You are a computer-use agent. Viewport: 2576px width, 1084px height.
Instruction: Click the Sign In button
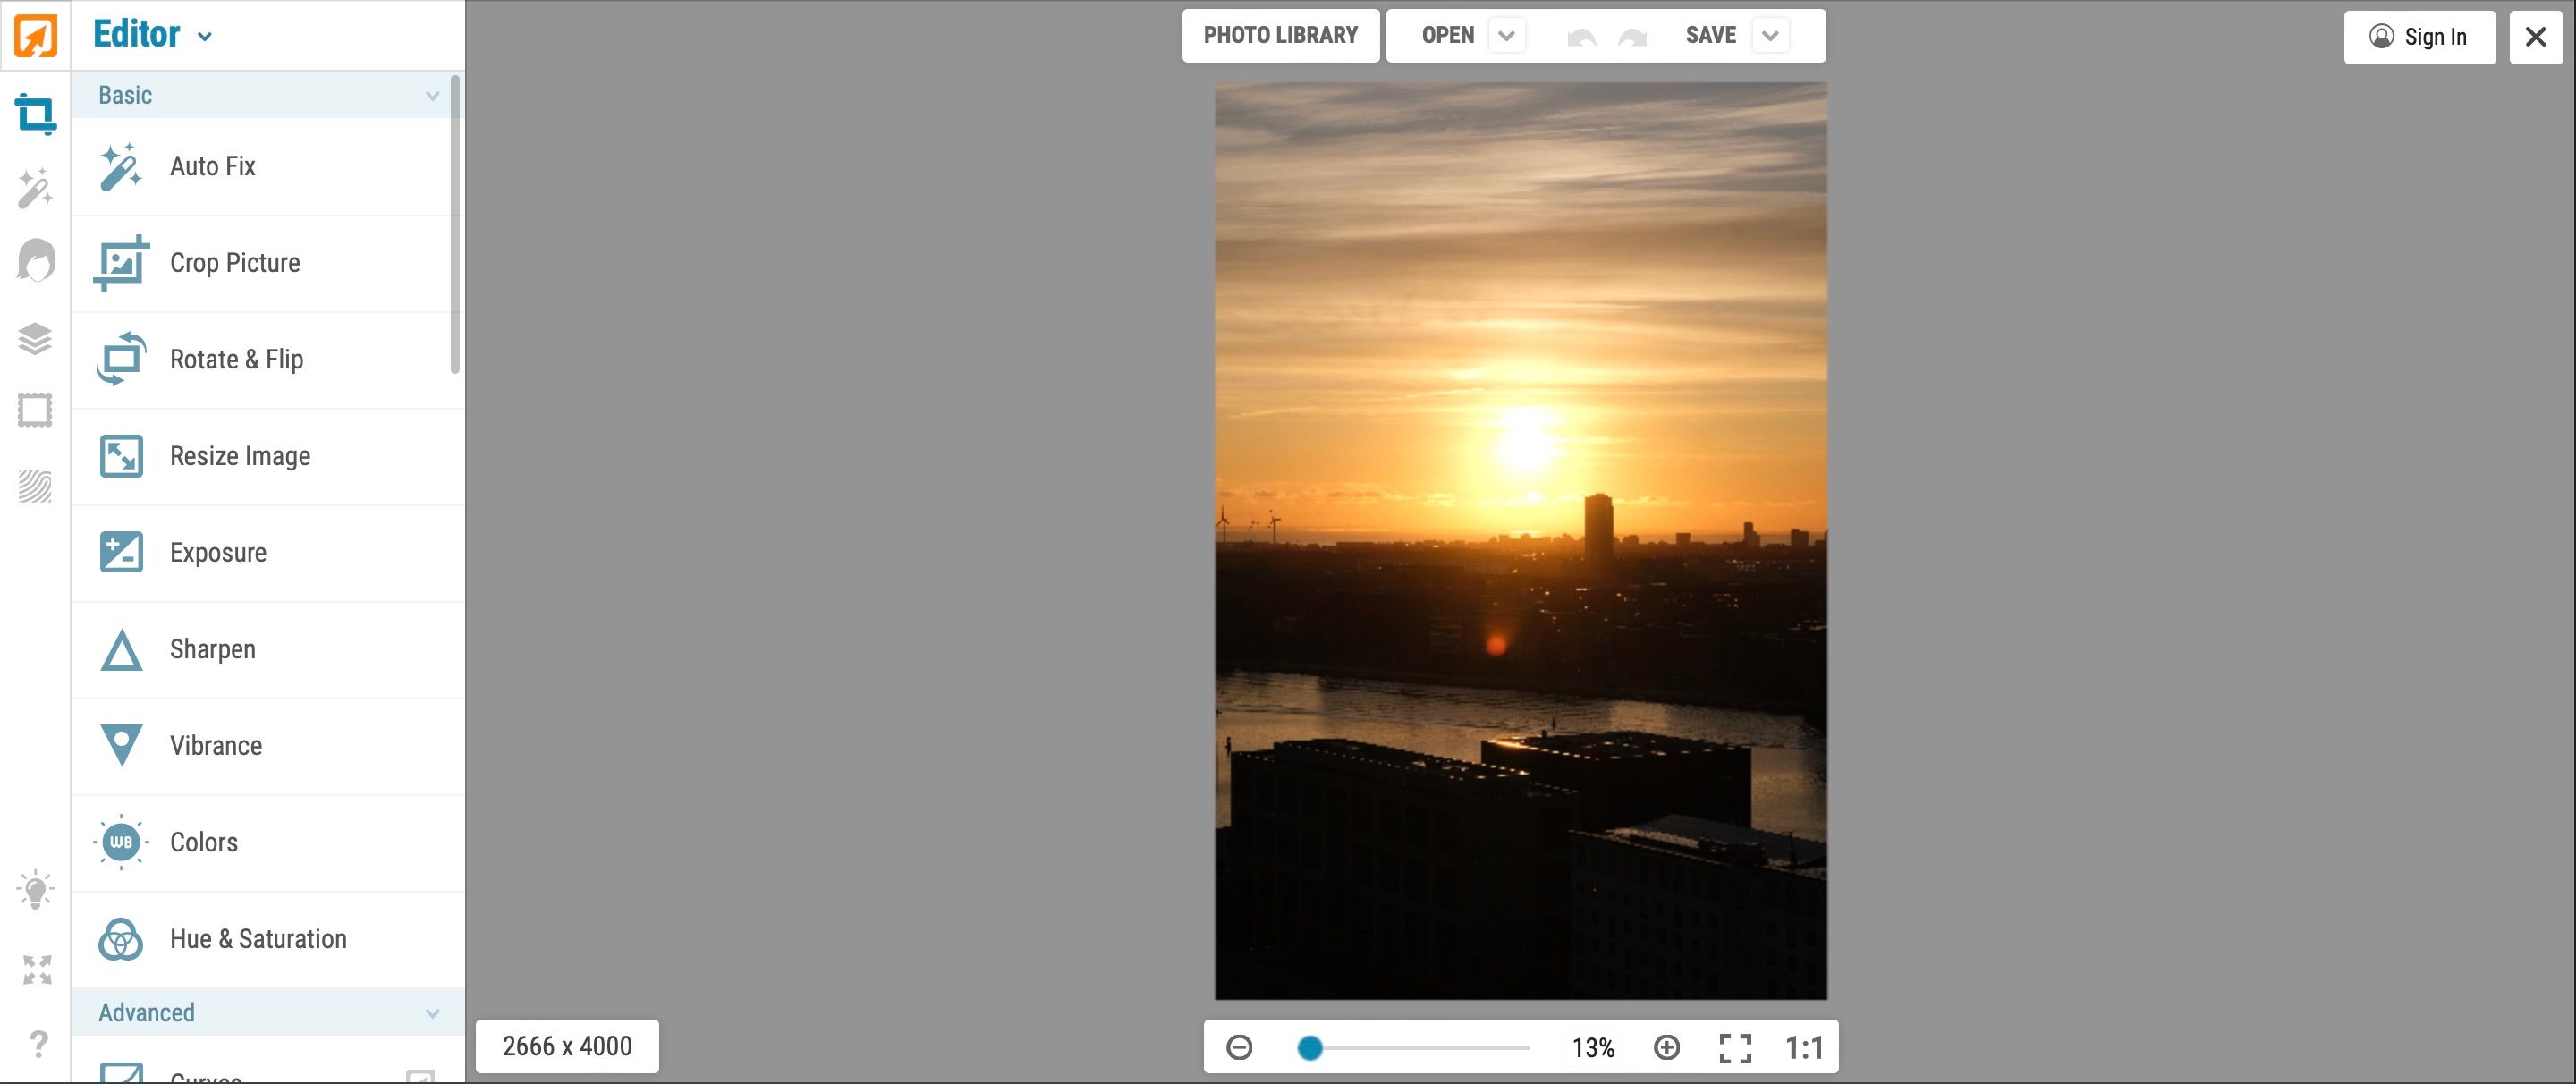(x=2420, y=37)
